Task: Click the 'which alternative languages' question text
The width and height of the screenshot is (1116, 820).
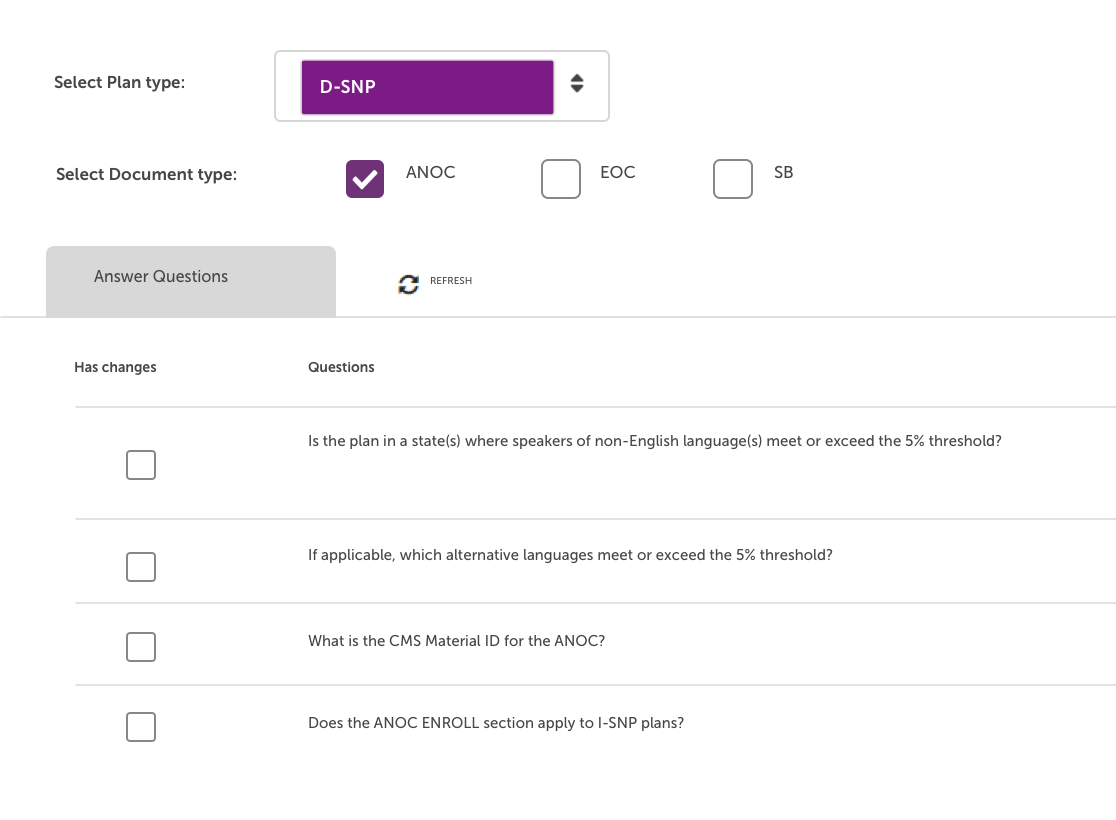Action: tap(570, 555)
